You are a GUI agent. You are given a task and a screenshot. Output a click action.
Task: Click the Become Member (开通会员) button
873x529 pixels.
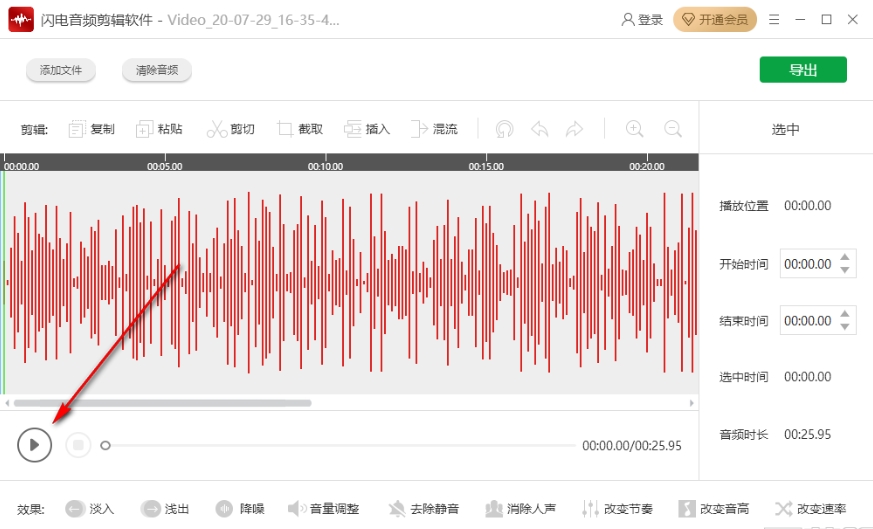point(715,20)
